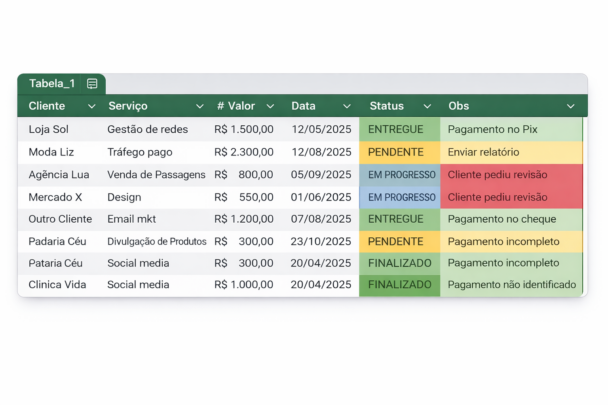Viewport: 608px width, 405px height.
Task: Click FINALIZADO status for Clinica Vida
Action: tap(399, 285)
